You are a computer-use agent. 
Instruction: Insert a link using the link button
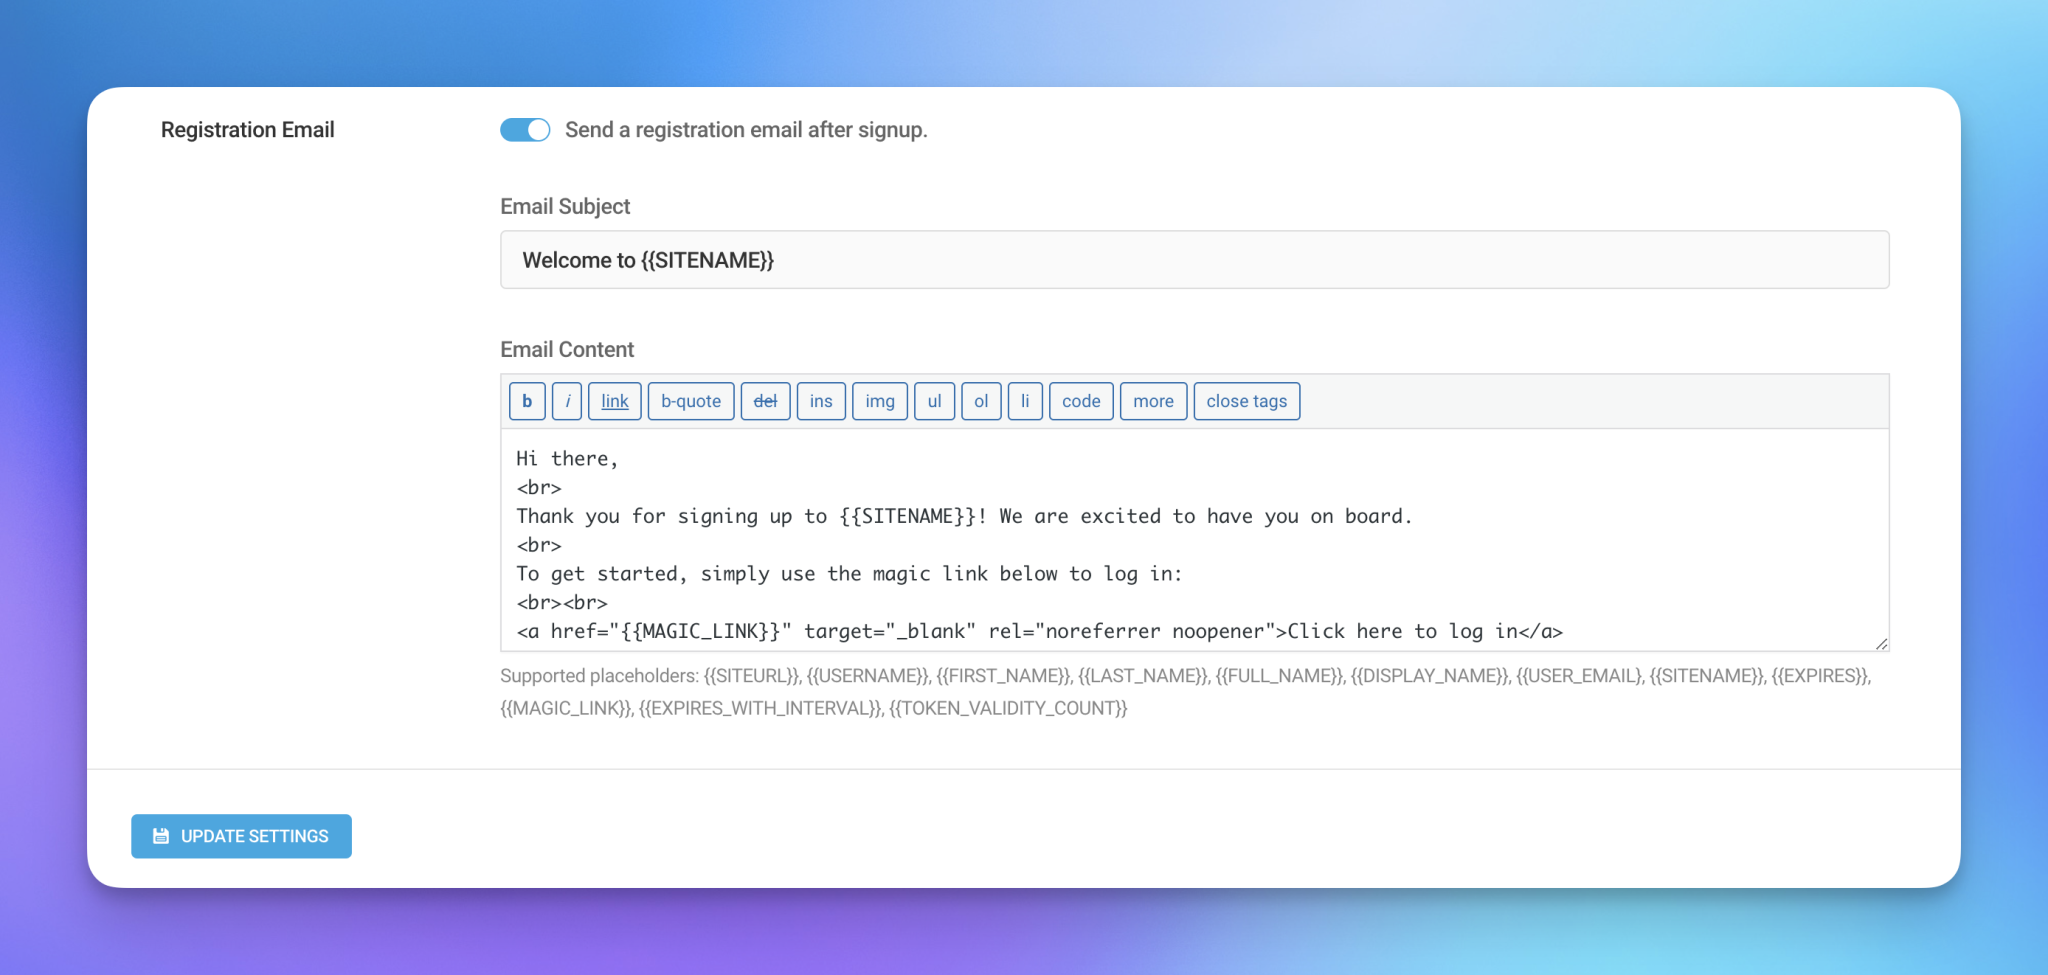point(614,401)
